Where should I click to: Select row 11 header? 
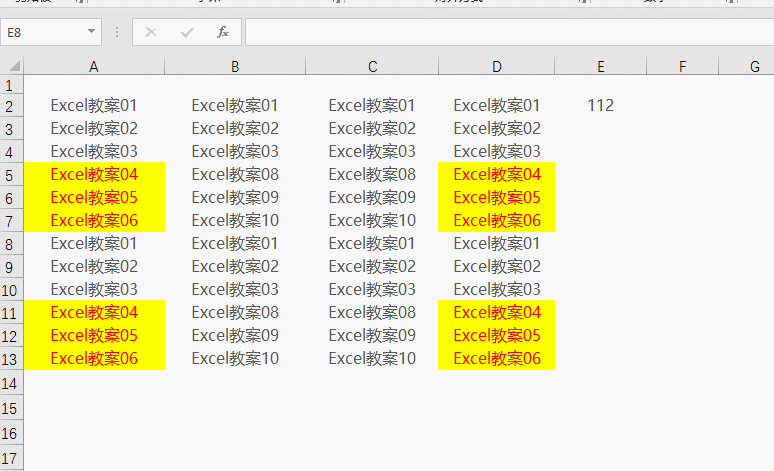point(12,313)
